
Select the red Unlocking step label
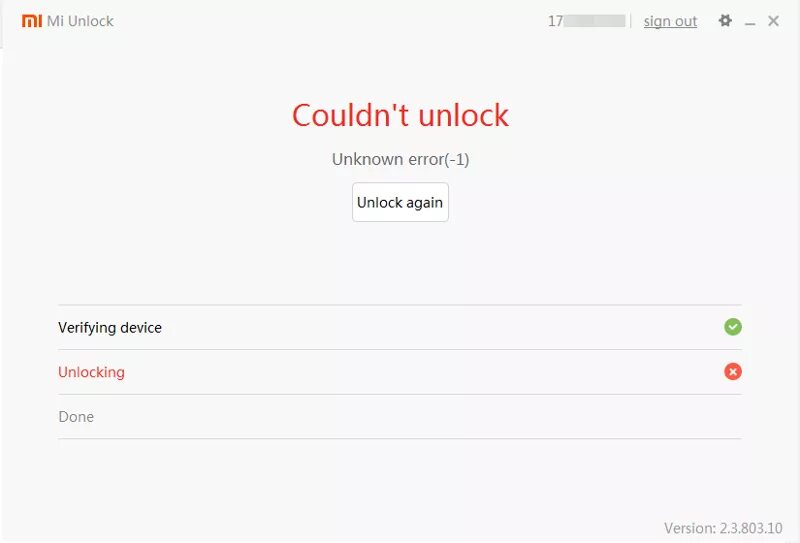(91, 372)
